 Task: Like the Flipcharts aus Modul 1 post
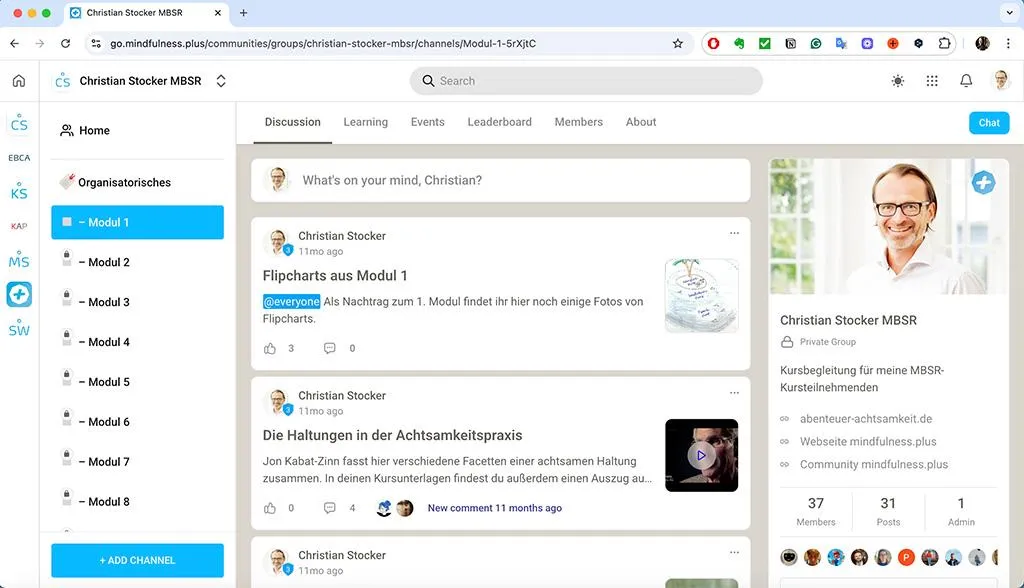click(270, 348)
